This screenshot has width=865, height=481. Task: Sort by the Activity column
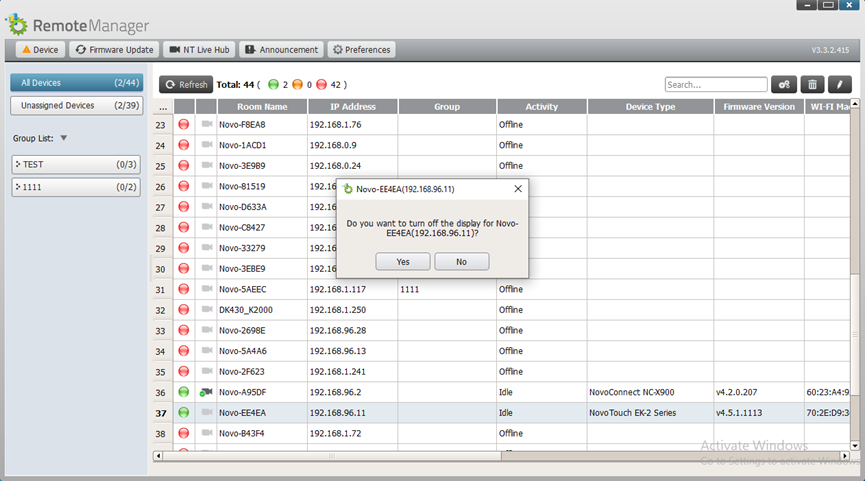(541, 106)
